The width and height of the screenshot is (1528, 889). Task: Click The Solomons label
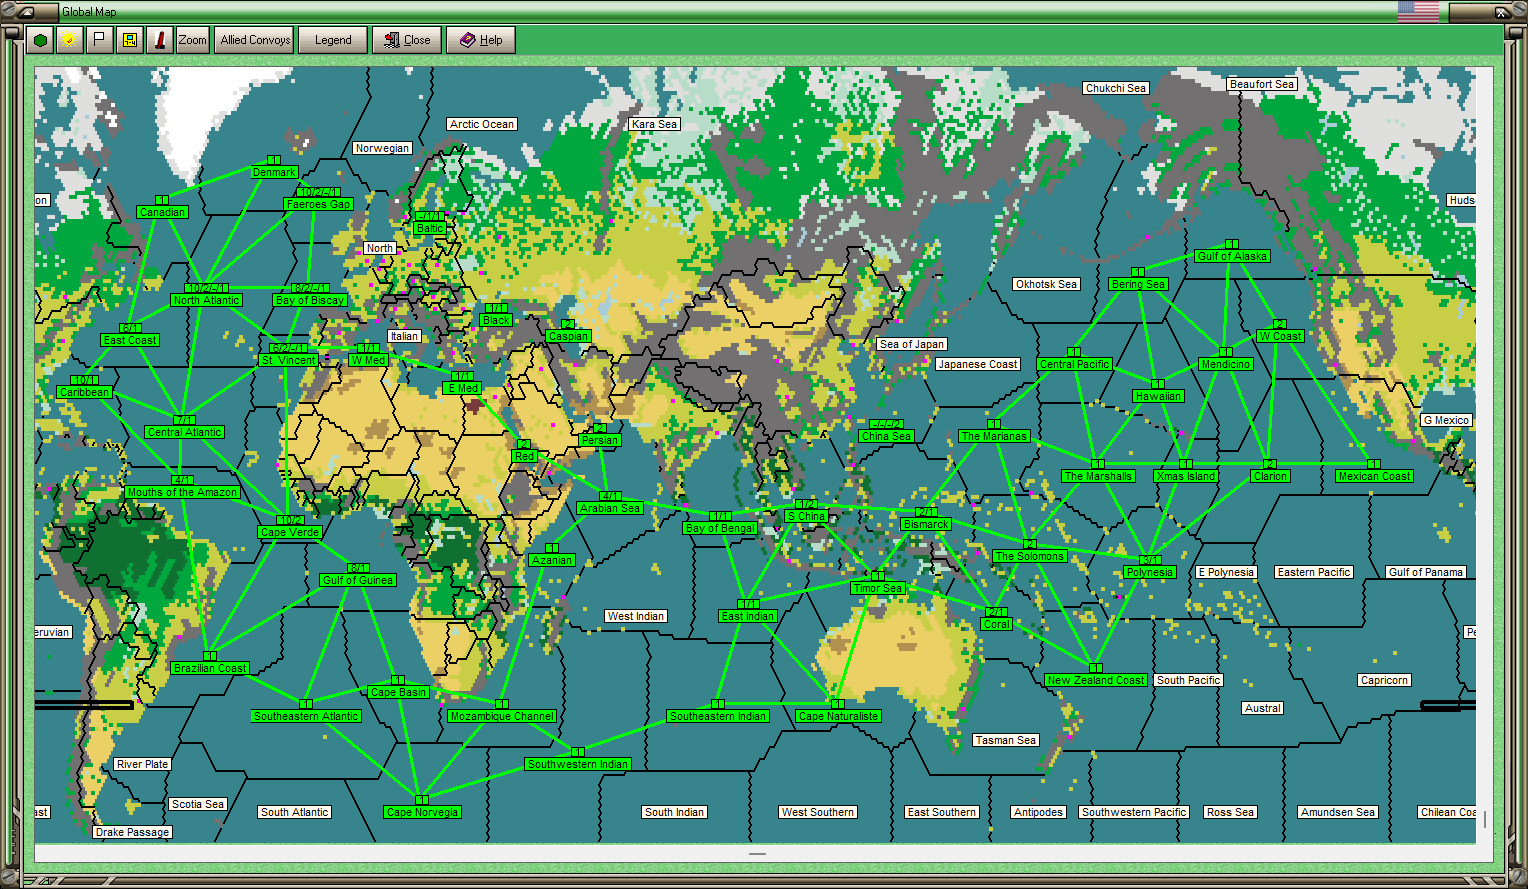[1030, 556]
